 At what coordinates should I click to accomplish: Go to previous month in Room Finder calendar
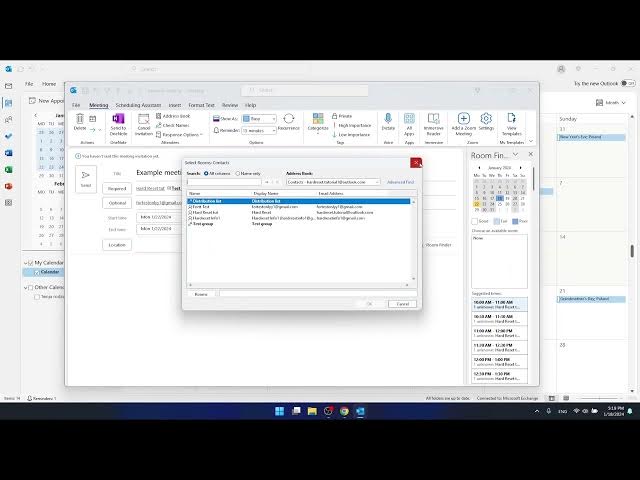pyautogui.click(x=479, y=168)
